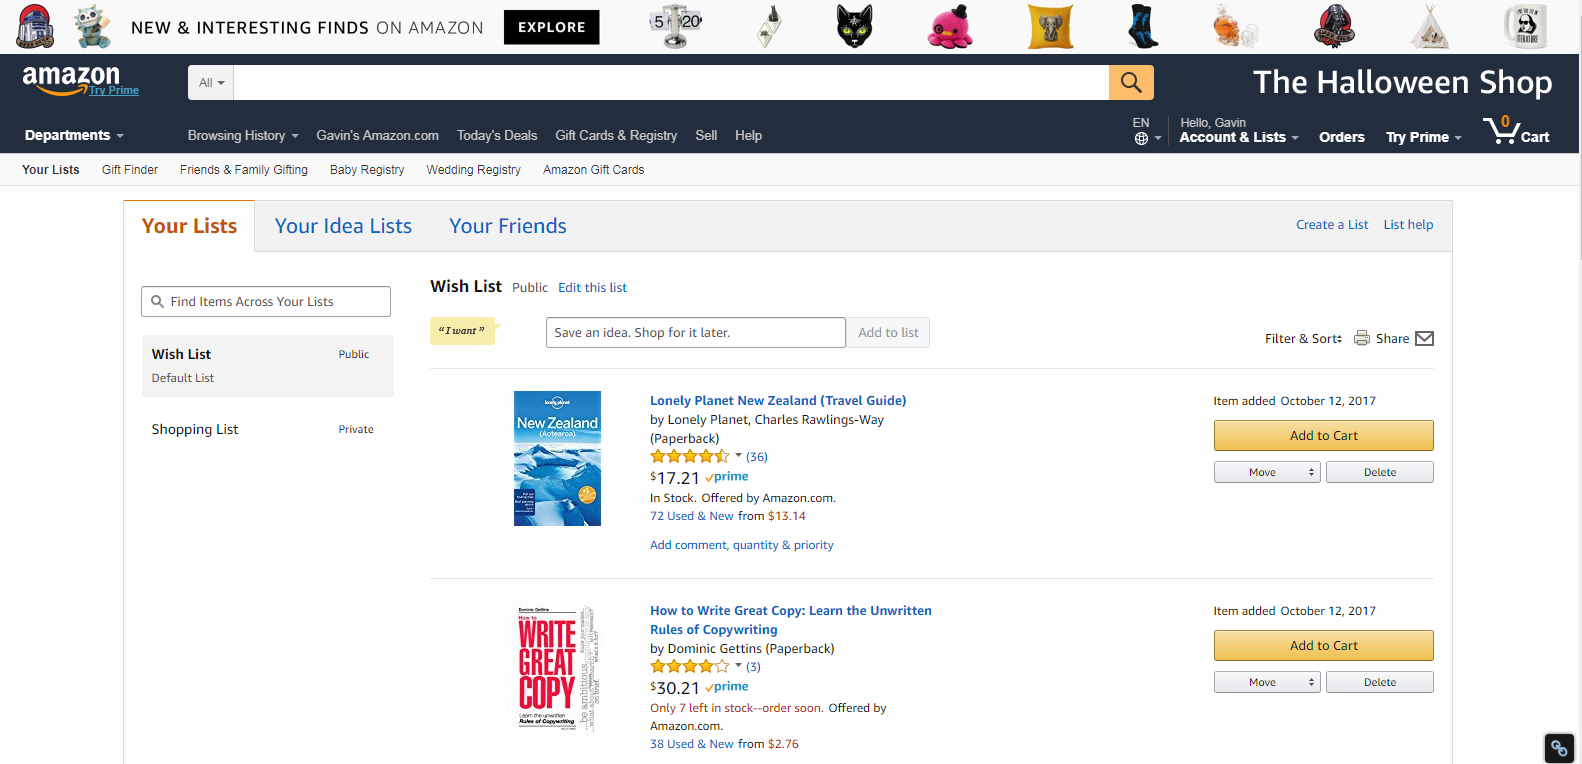This screenshot has width=1582, height=764.
Task: Click Edit this list link
Action: pyautogui.click(x=592, y=288)
